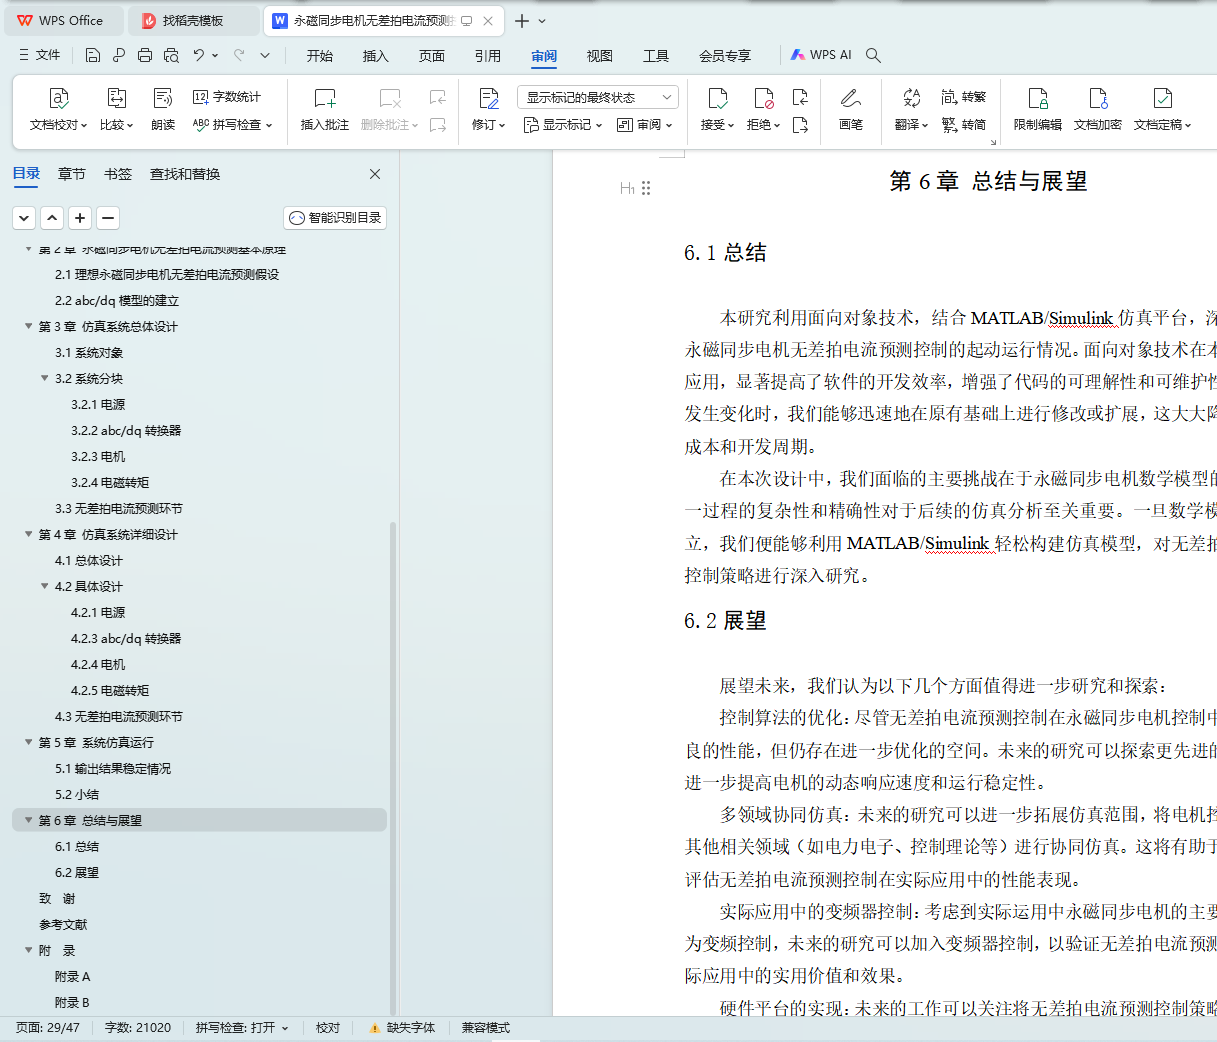This screenshot has height=1042, width=1217.
Task: Open the 显示标记的最终状态 dropdown
Action: (598, 97)
